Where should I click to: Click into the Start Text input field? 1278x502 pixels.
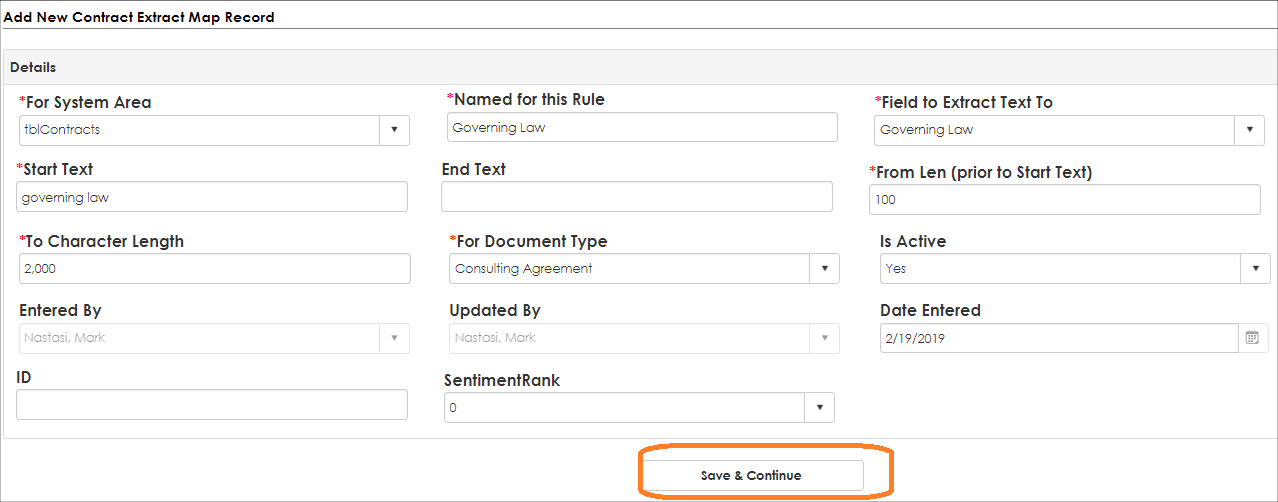pos(212,197)
